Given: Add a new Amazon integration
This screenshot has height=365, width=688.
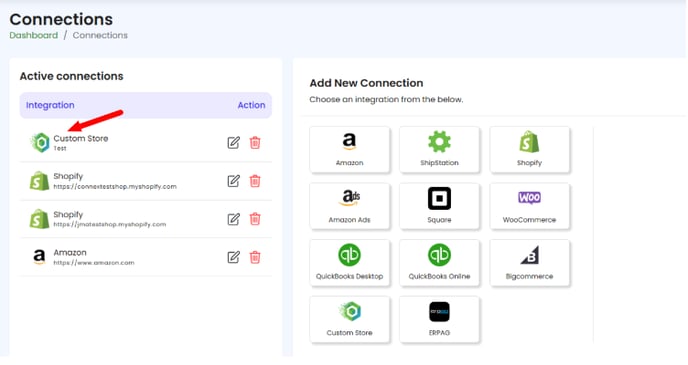Looking at the screenshot, I should click(x=349, y=150).
